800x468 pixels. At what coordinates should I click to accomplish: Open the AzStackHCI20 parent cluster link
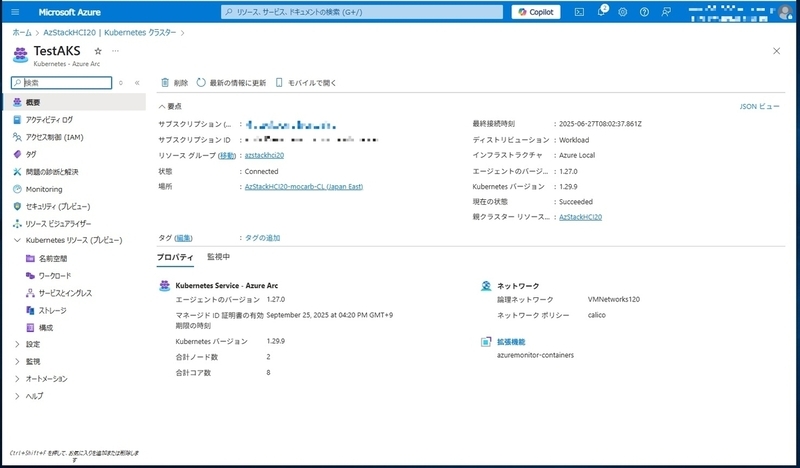coord(581,217)
